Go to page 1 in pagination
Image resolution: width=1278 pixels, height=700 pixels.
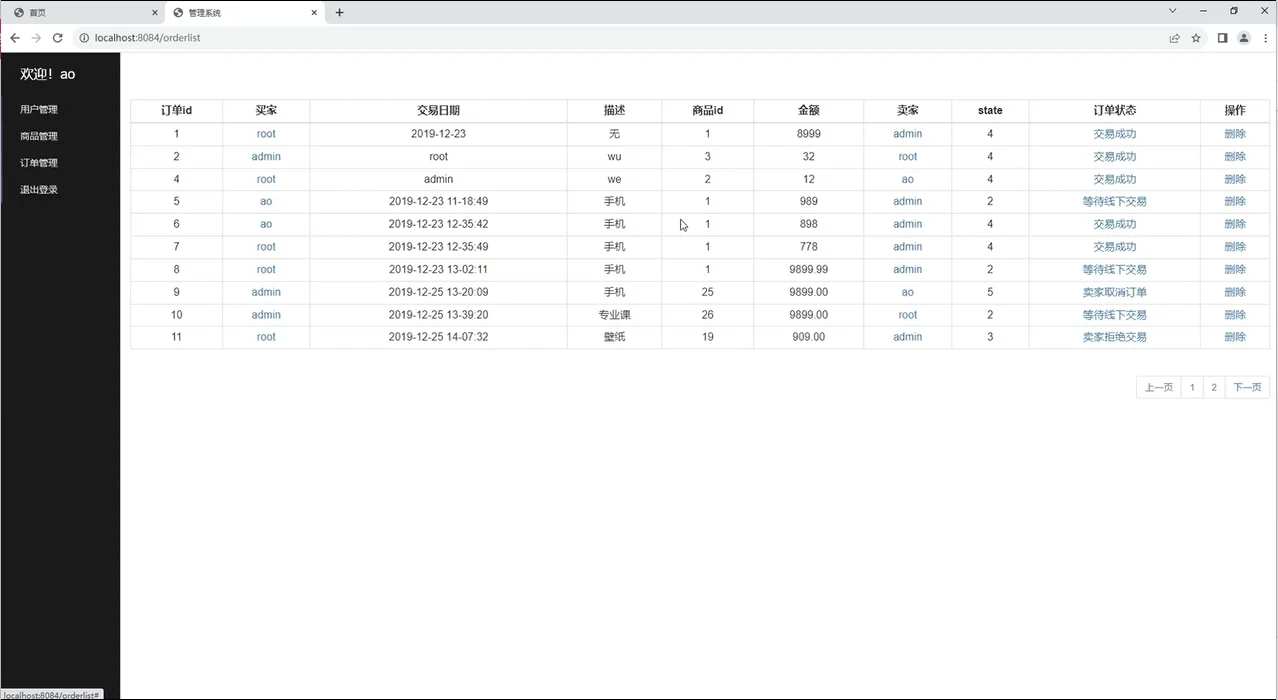(x=1192, y=387)
